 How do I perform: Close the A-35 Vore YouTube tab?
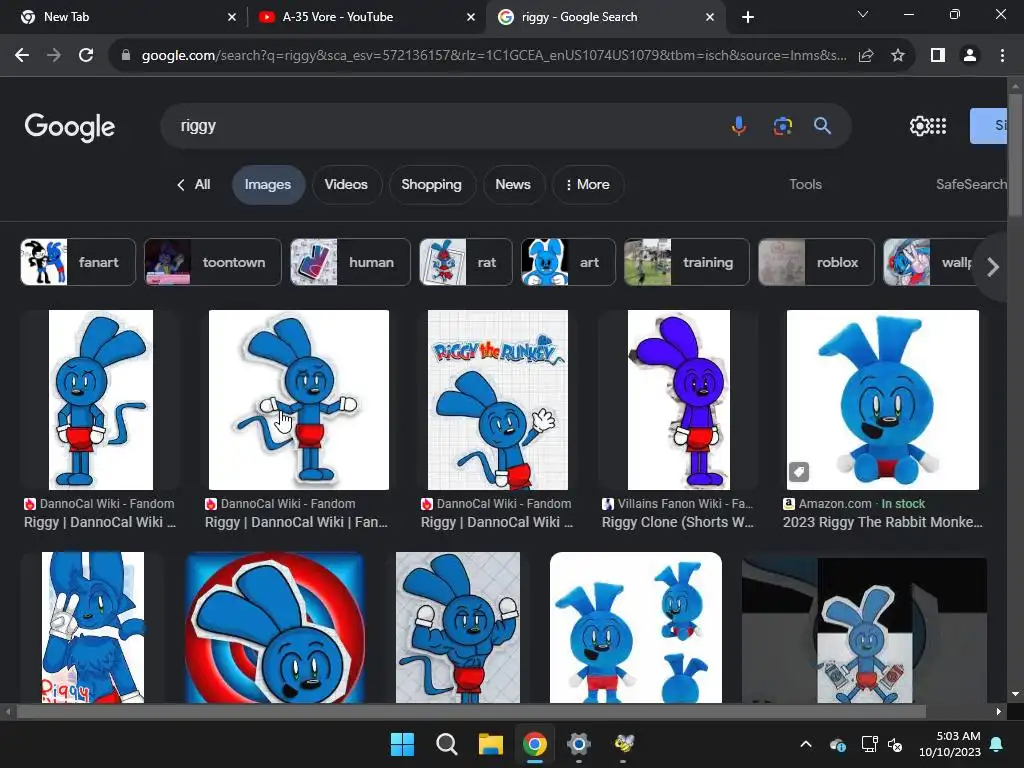[x=471, y=17]
